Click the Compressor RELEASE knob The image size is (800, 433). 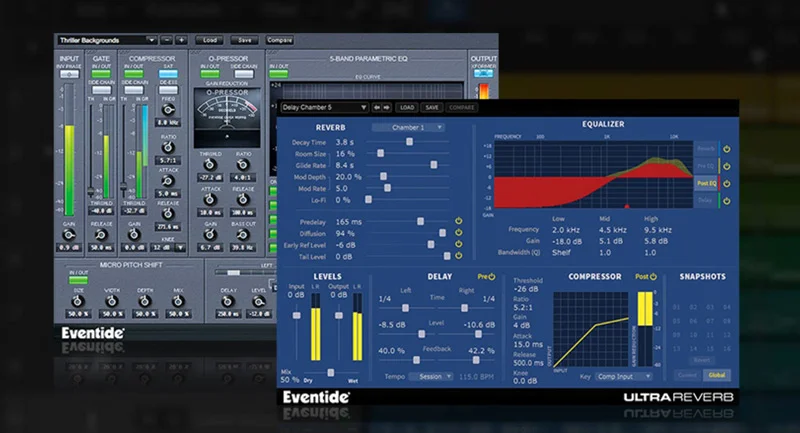pos(168,213)
